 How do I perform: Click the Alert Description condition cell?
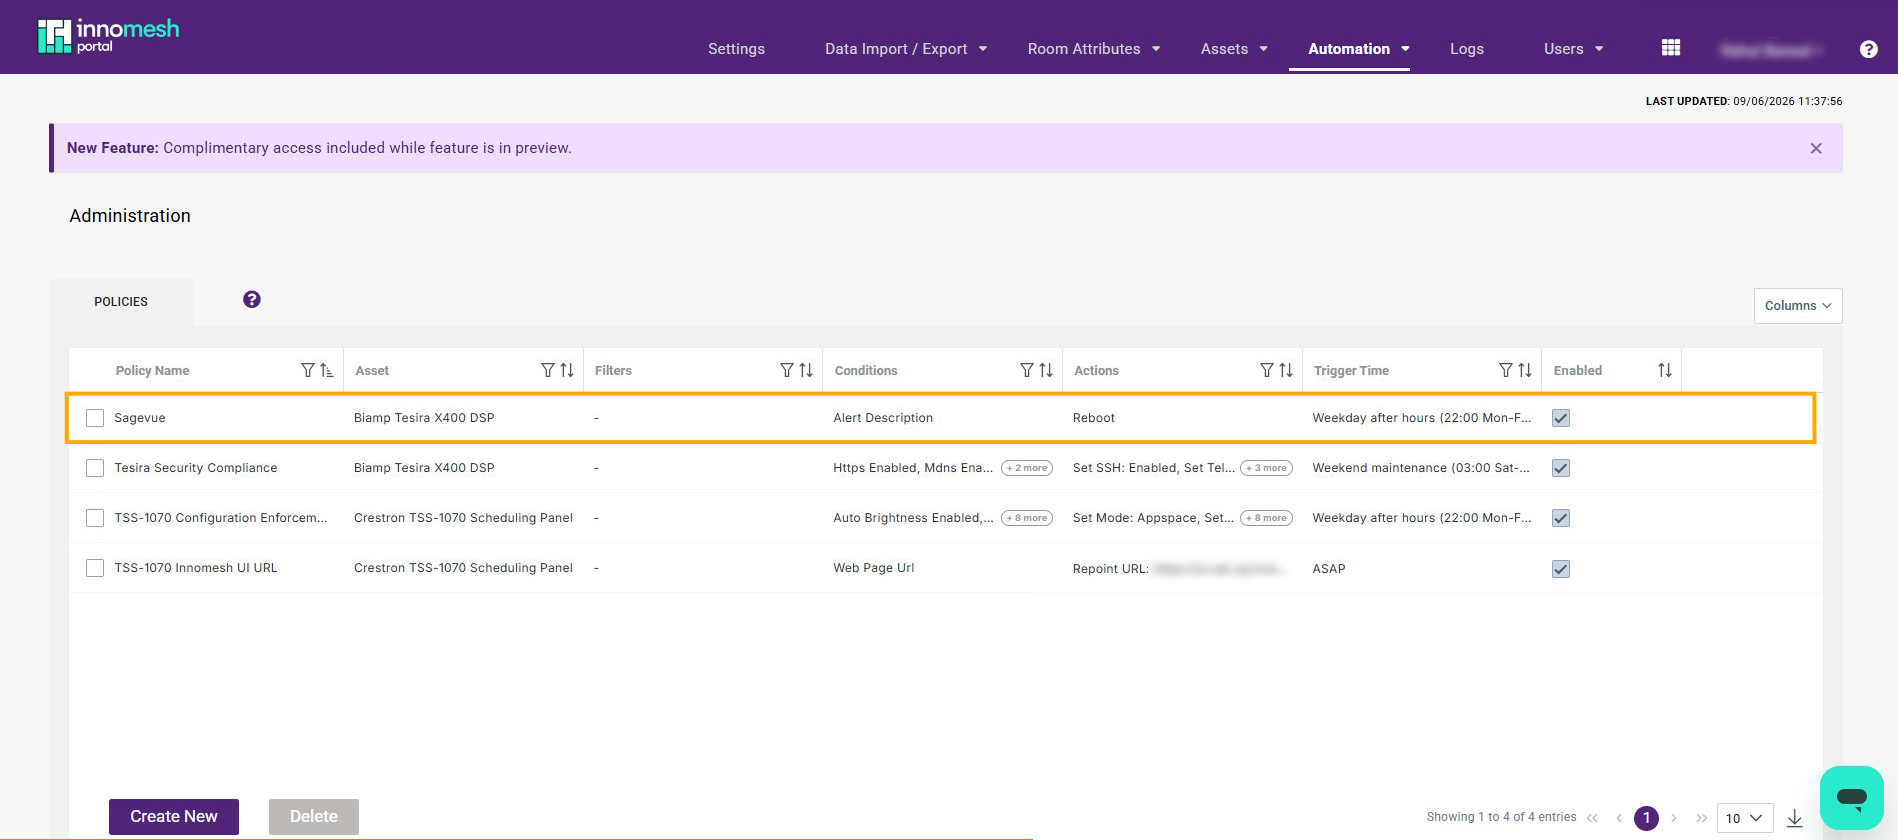pyautogui.click(x=883, y=418)
